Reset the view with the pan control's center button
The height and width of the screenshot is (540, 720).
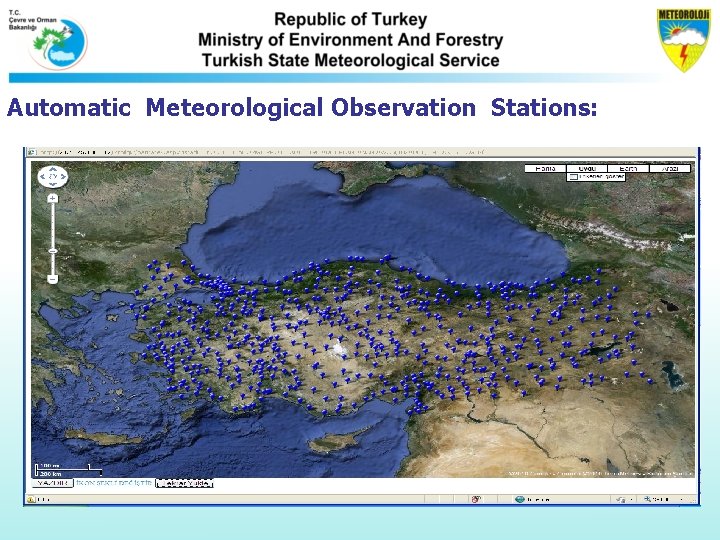tap(53, 177)
